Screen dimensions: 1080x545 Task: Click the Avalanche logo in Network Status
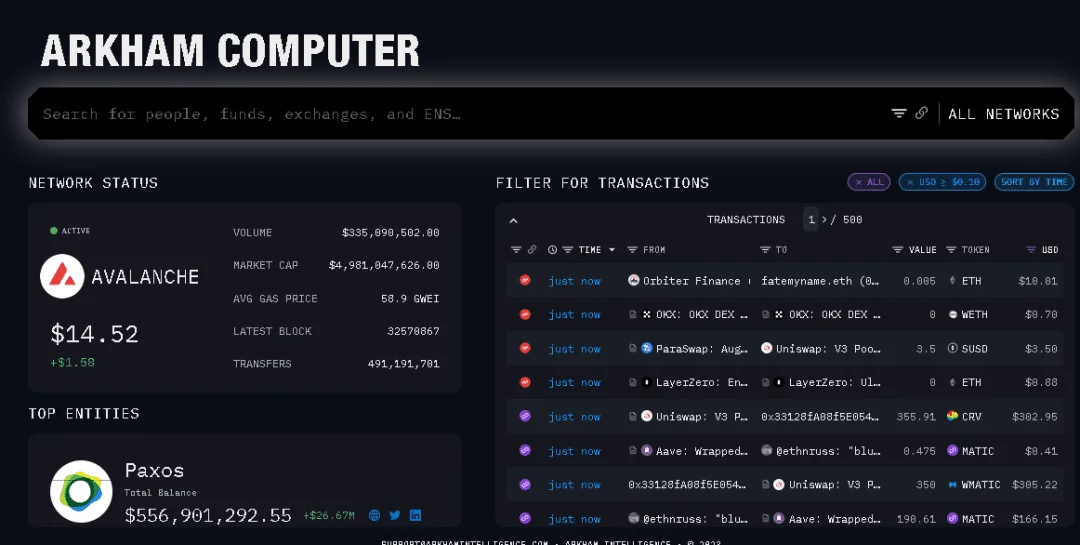pos(62,276)
